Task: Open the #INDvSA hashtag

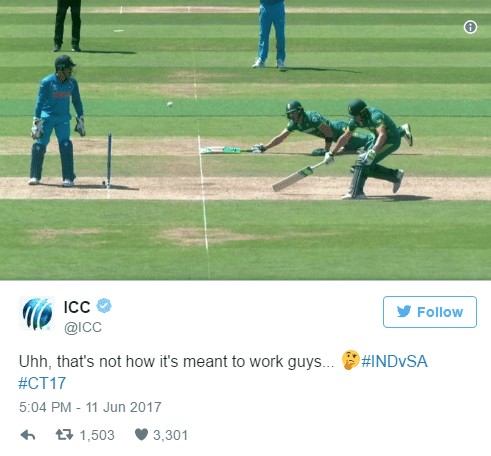Action: [x=394, y=361]
